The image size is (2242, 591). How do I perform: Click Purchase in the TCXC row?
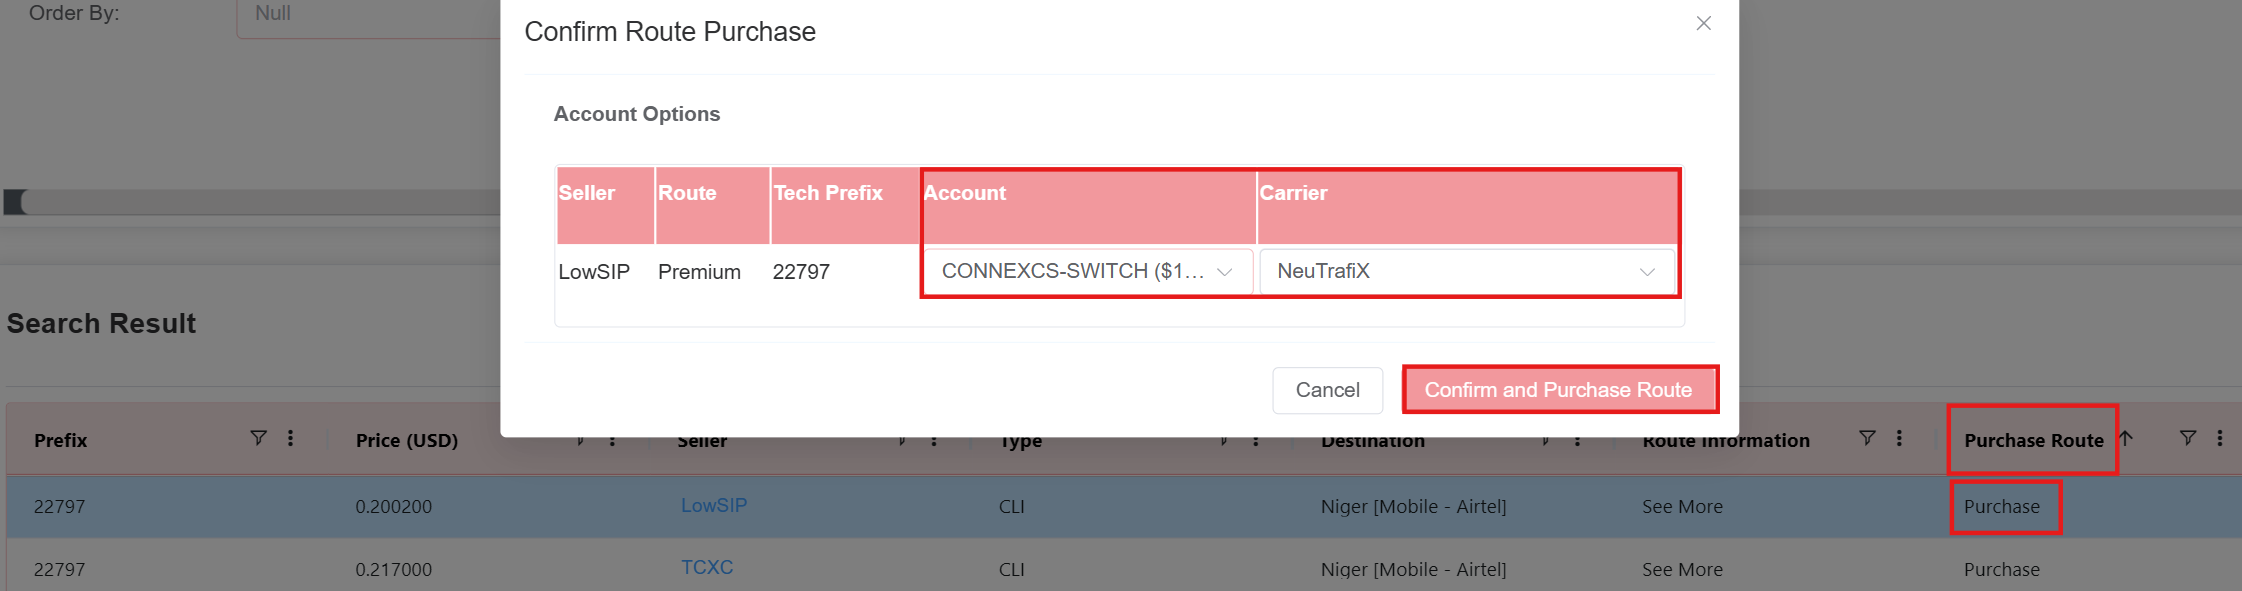click(x=2001, y=570)
